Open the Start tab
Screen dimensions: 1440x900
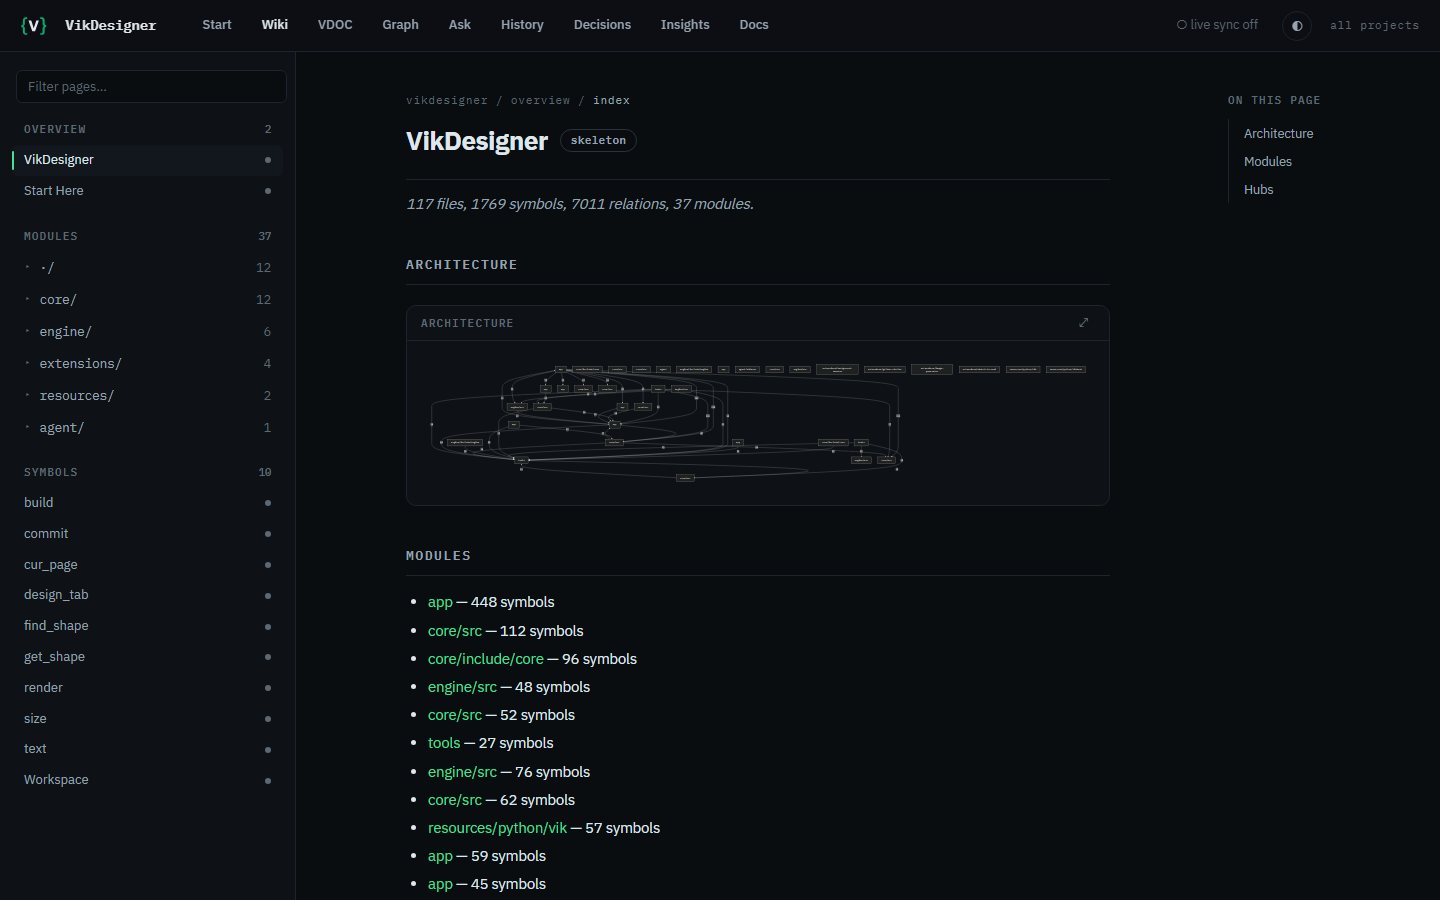click(x=217, y=25)
